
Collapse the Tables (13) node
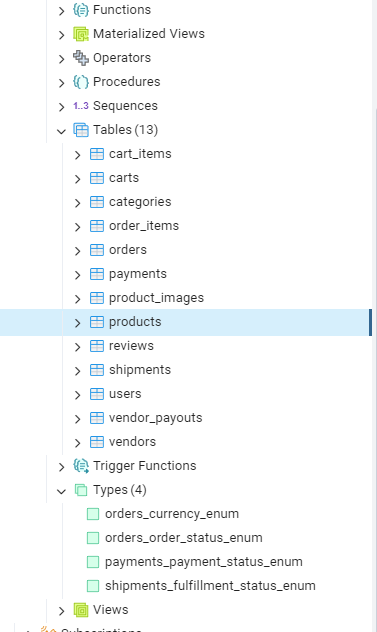point(61,131)
